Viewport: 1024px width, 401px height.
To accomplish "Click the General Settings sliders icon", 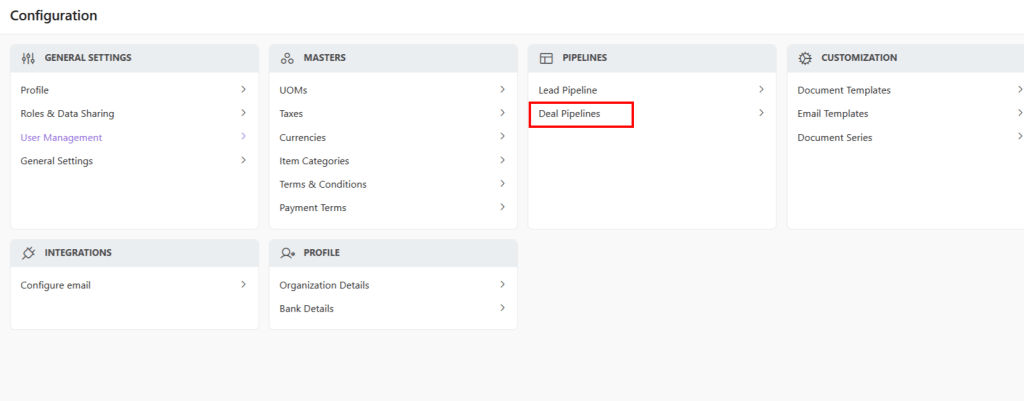I will (28, 58).
